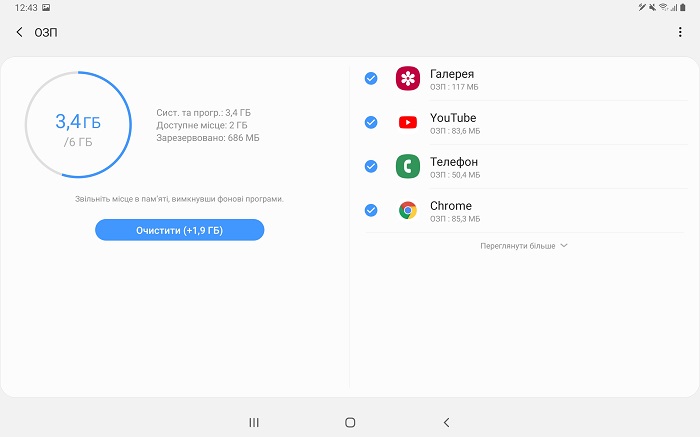Open the three-dot more options menu
This screenshot has width=700, height=437.
680,32
